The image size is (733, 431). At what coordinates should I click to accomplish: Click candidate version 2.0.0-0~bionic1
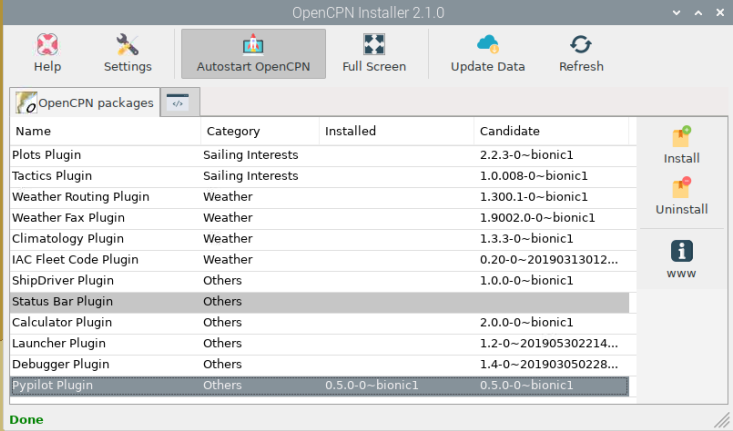click(x=526, y=323)
